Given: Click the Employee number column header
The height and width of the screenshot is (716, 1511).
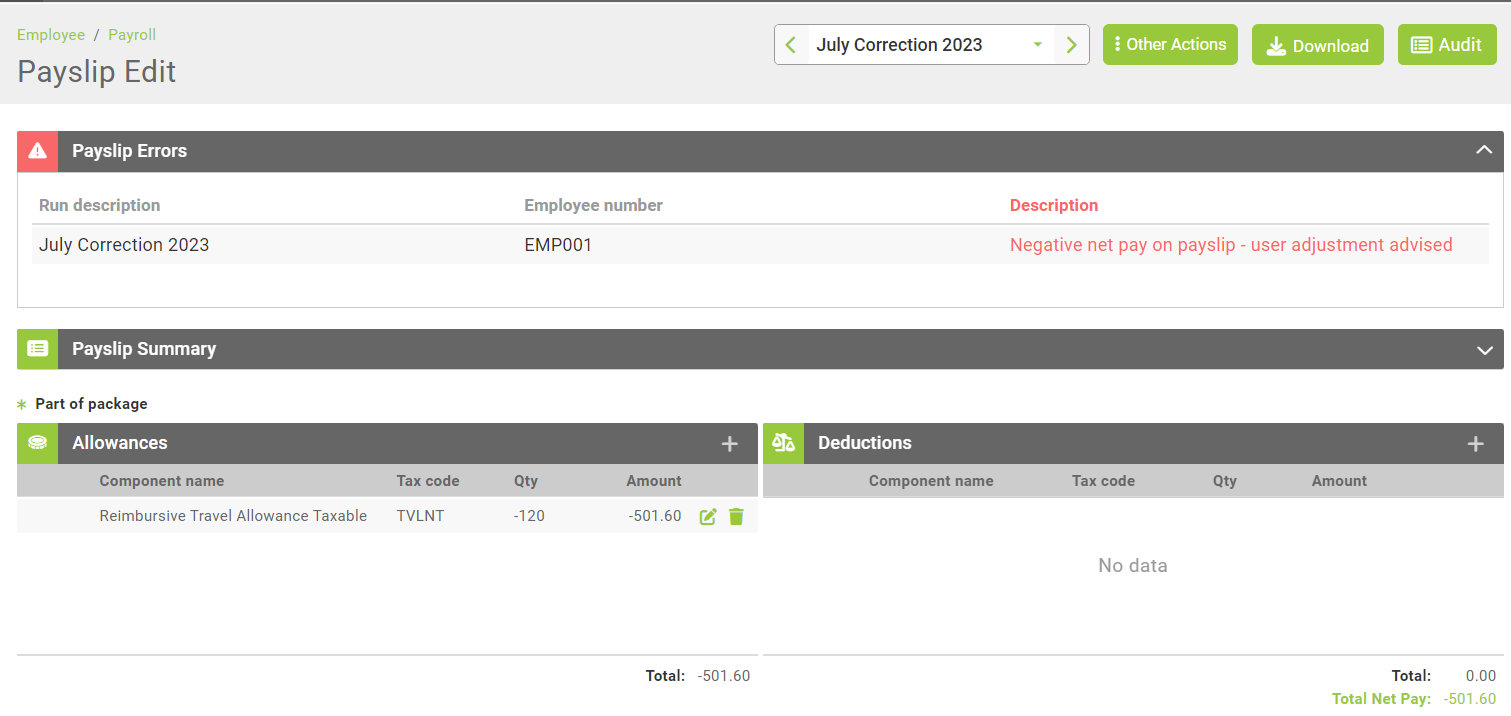Looking at the screenshot, I should pos(594,205).
